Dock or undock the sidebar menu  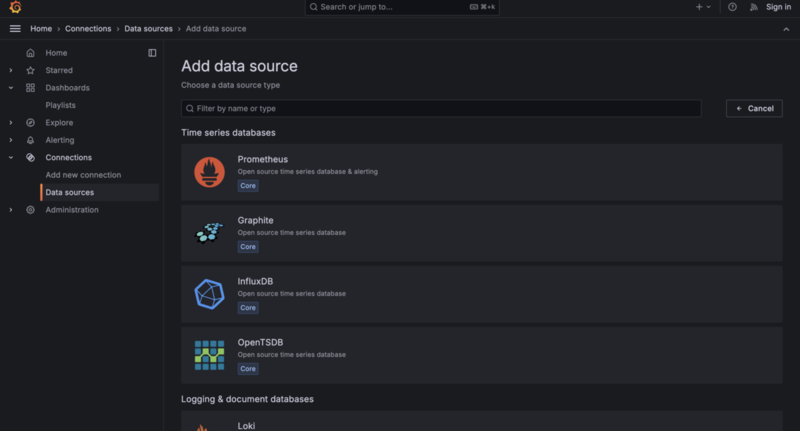(152, 53)
